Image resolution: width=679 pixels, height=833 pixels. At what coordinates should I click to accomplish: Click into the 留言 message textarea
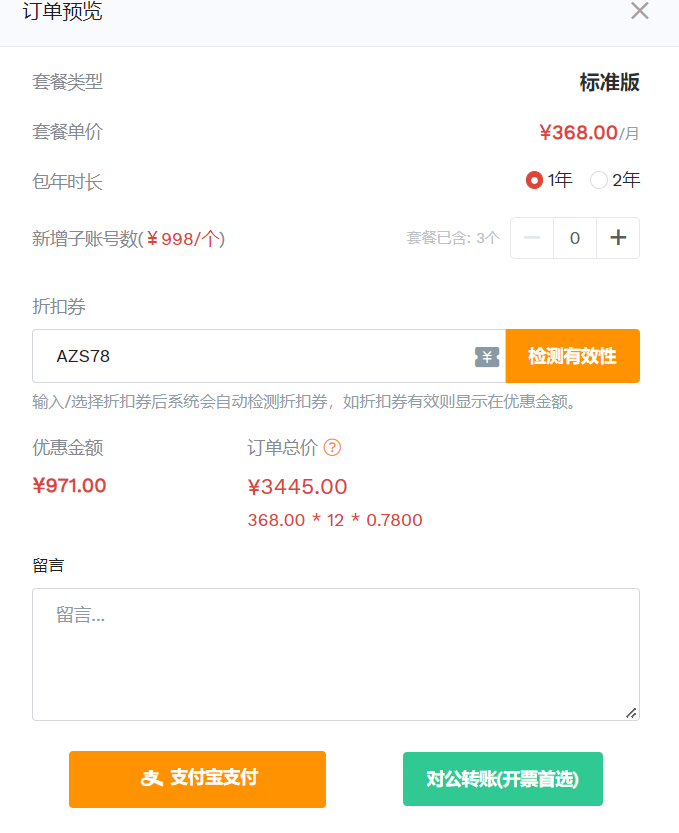[335, 654]
